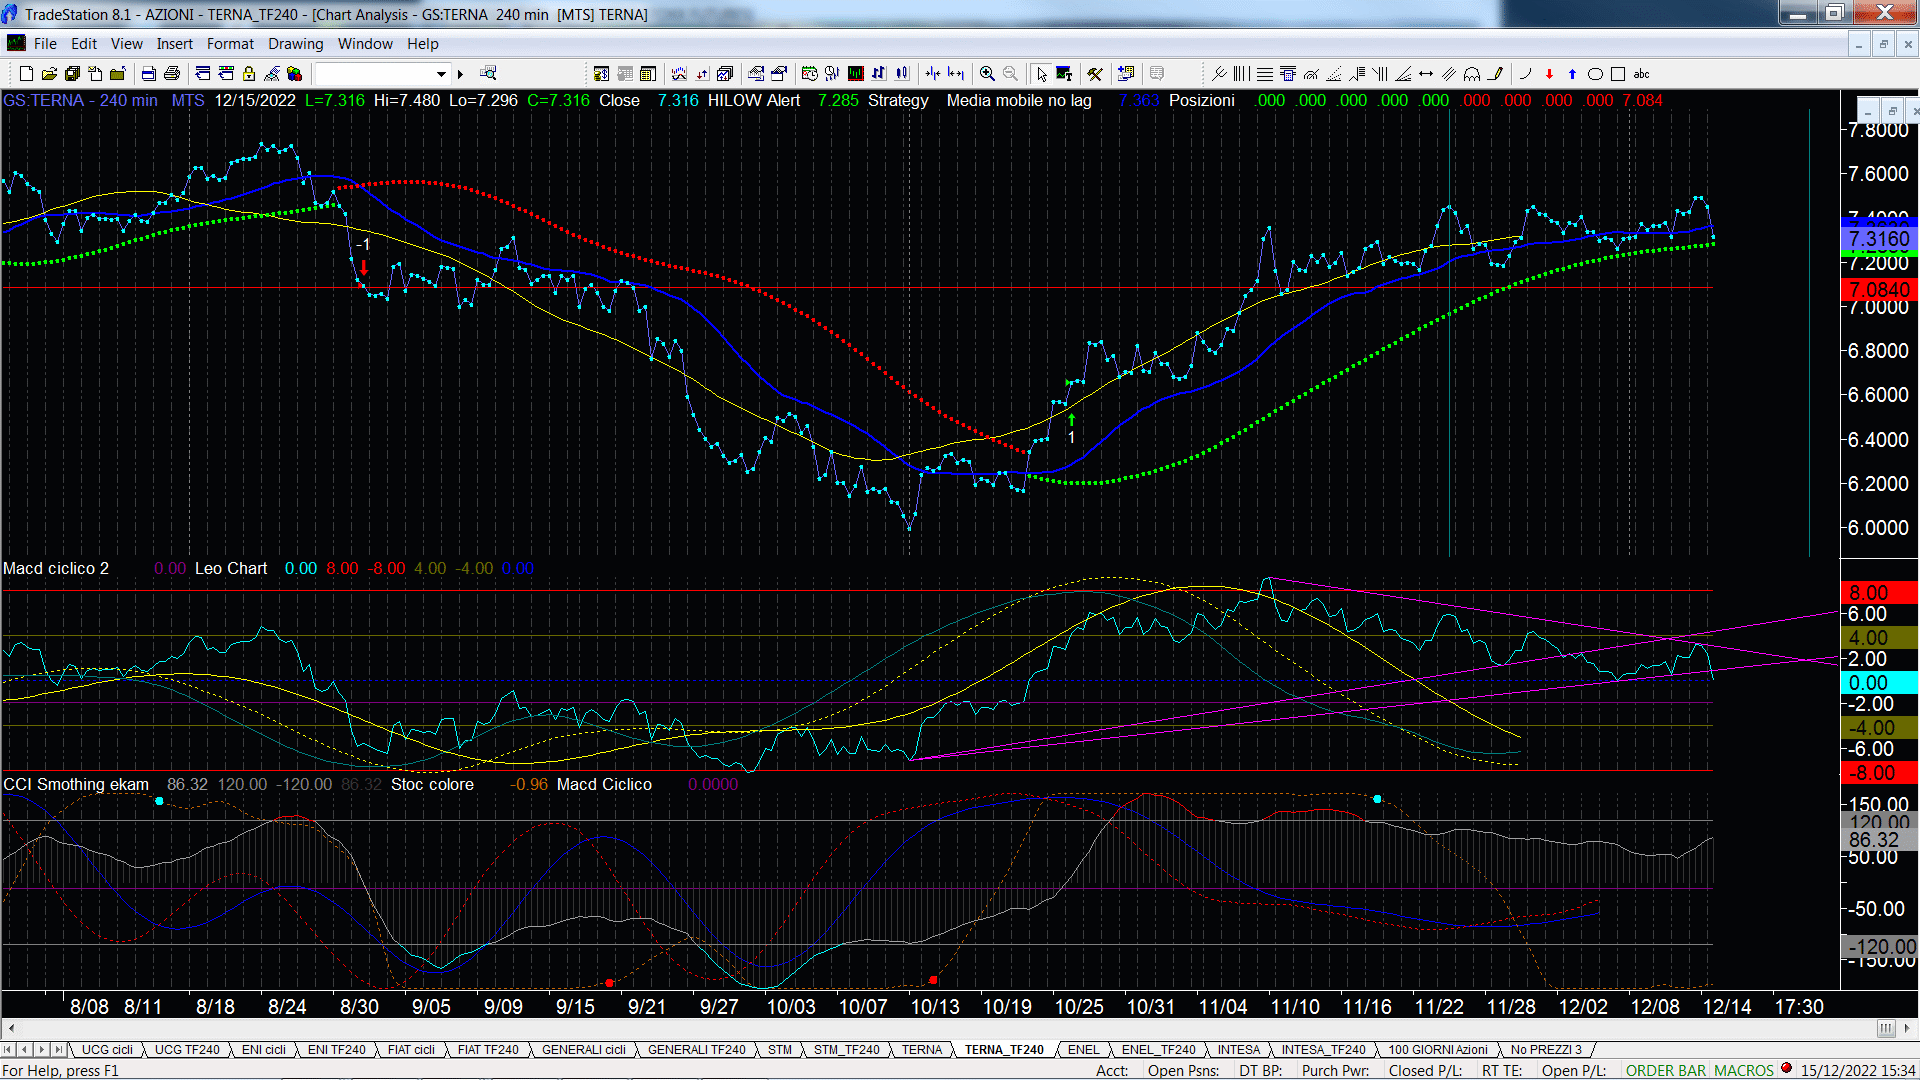Open the symbol lookup magnifier icon

(x=488, y=74)
